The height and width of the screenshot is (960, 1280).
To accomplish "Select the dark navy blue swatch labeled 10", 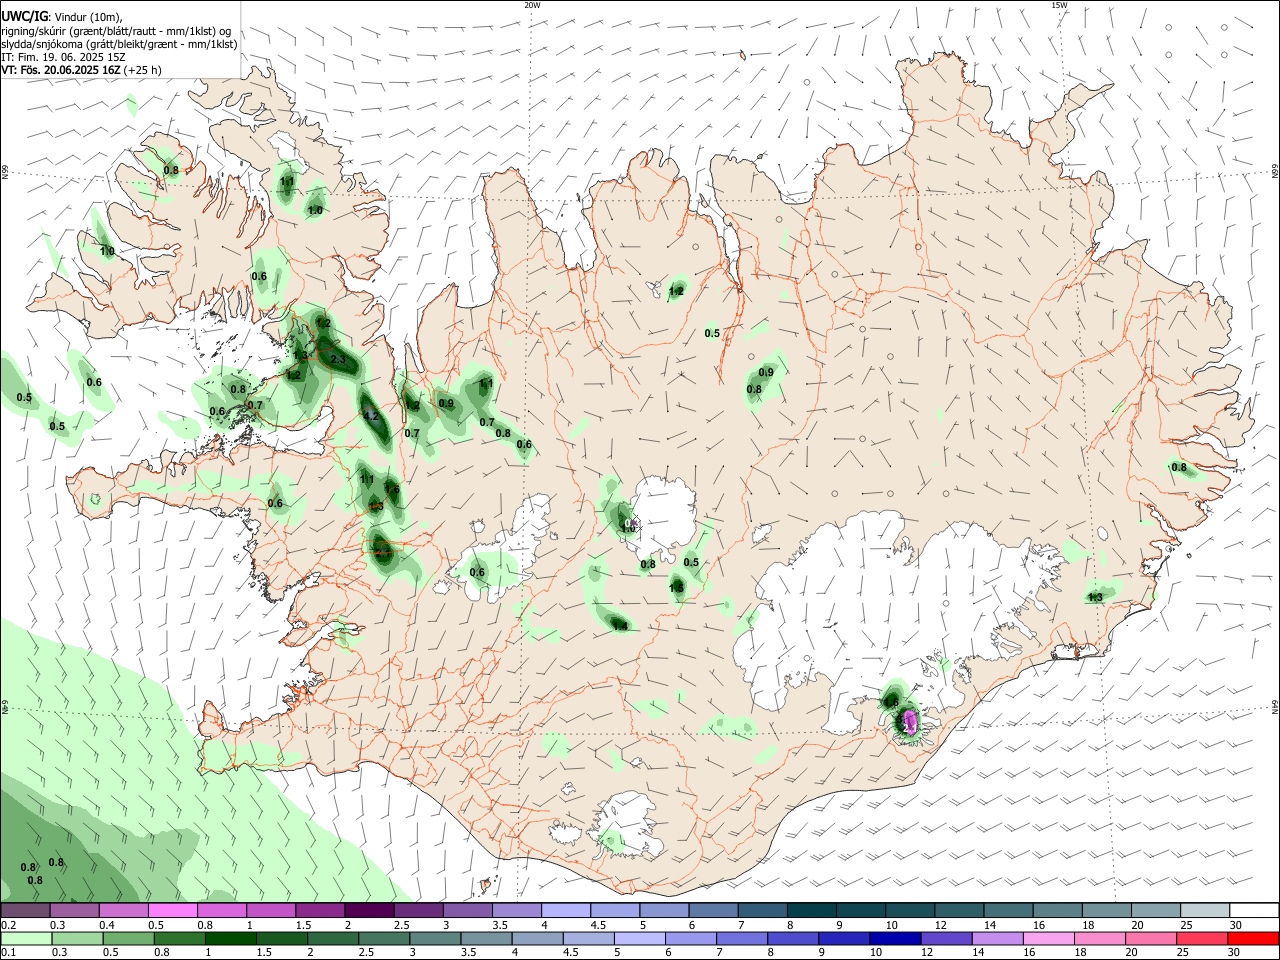I will [893, 938].
